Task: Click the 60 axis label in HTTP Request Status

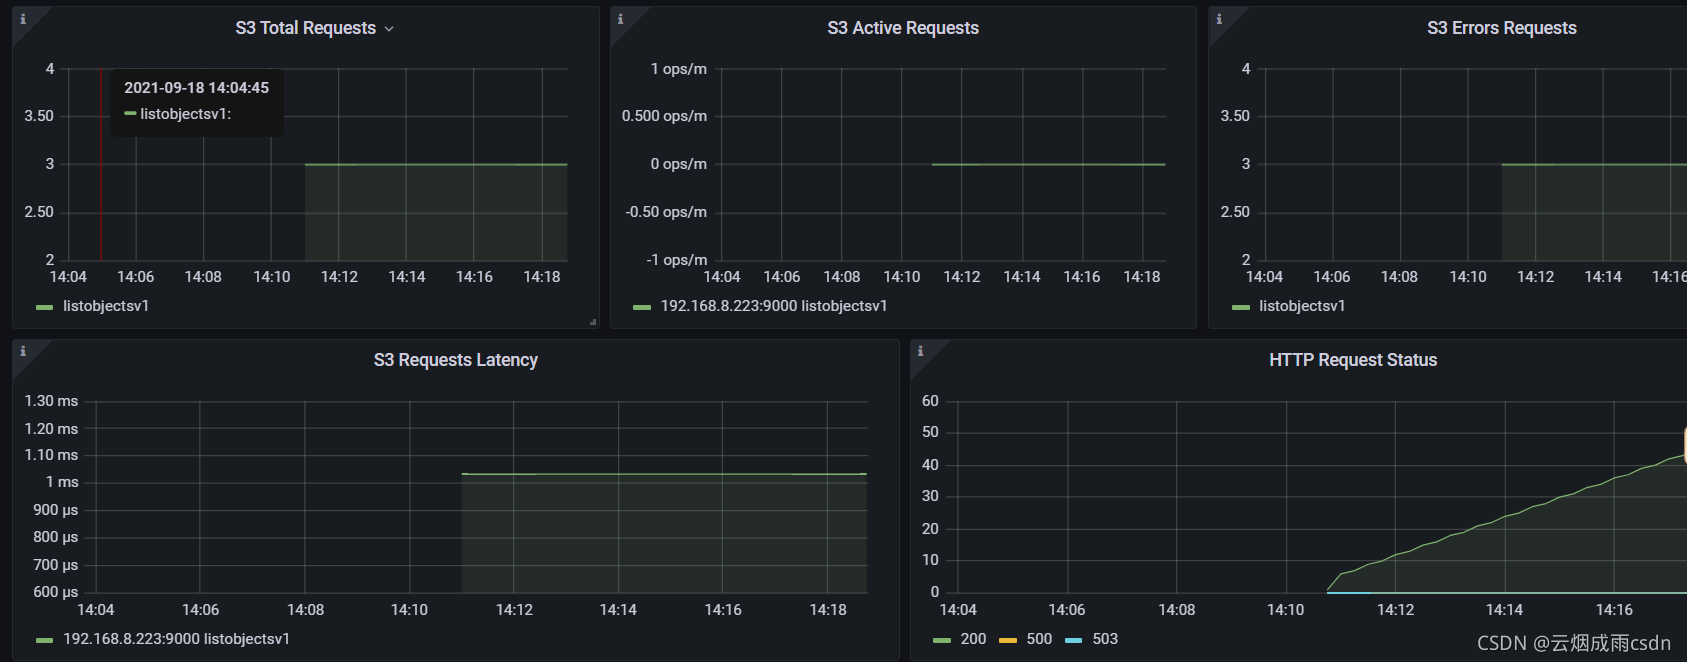Action: click(930, 401)
